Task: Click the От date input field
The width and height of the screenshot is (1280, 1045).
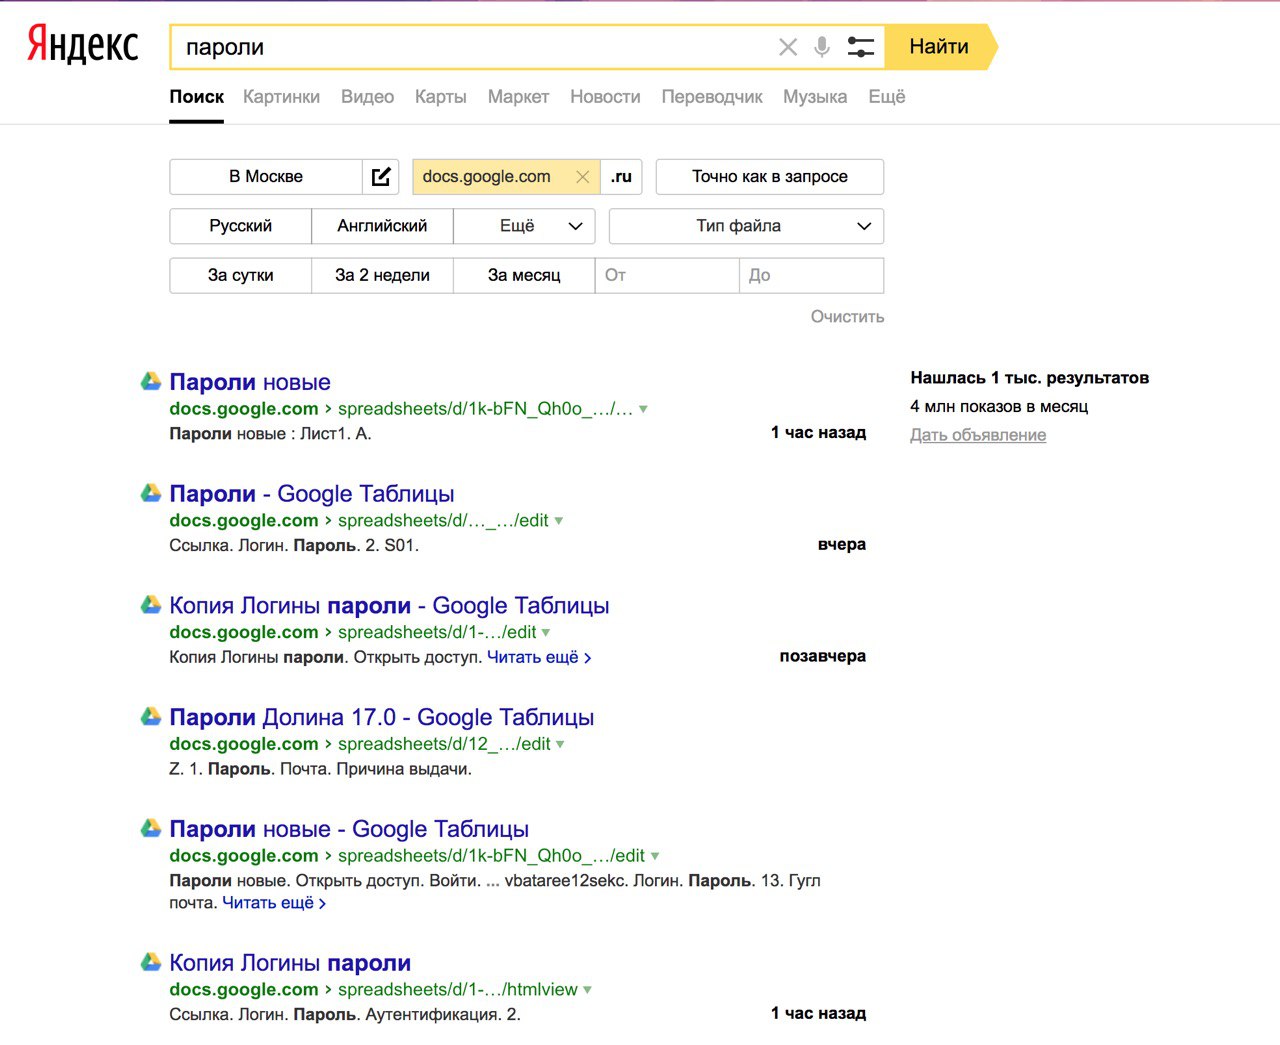Action: point(667,275)
